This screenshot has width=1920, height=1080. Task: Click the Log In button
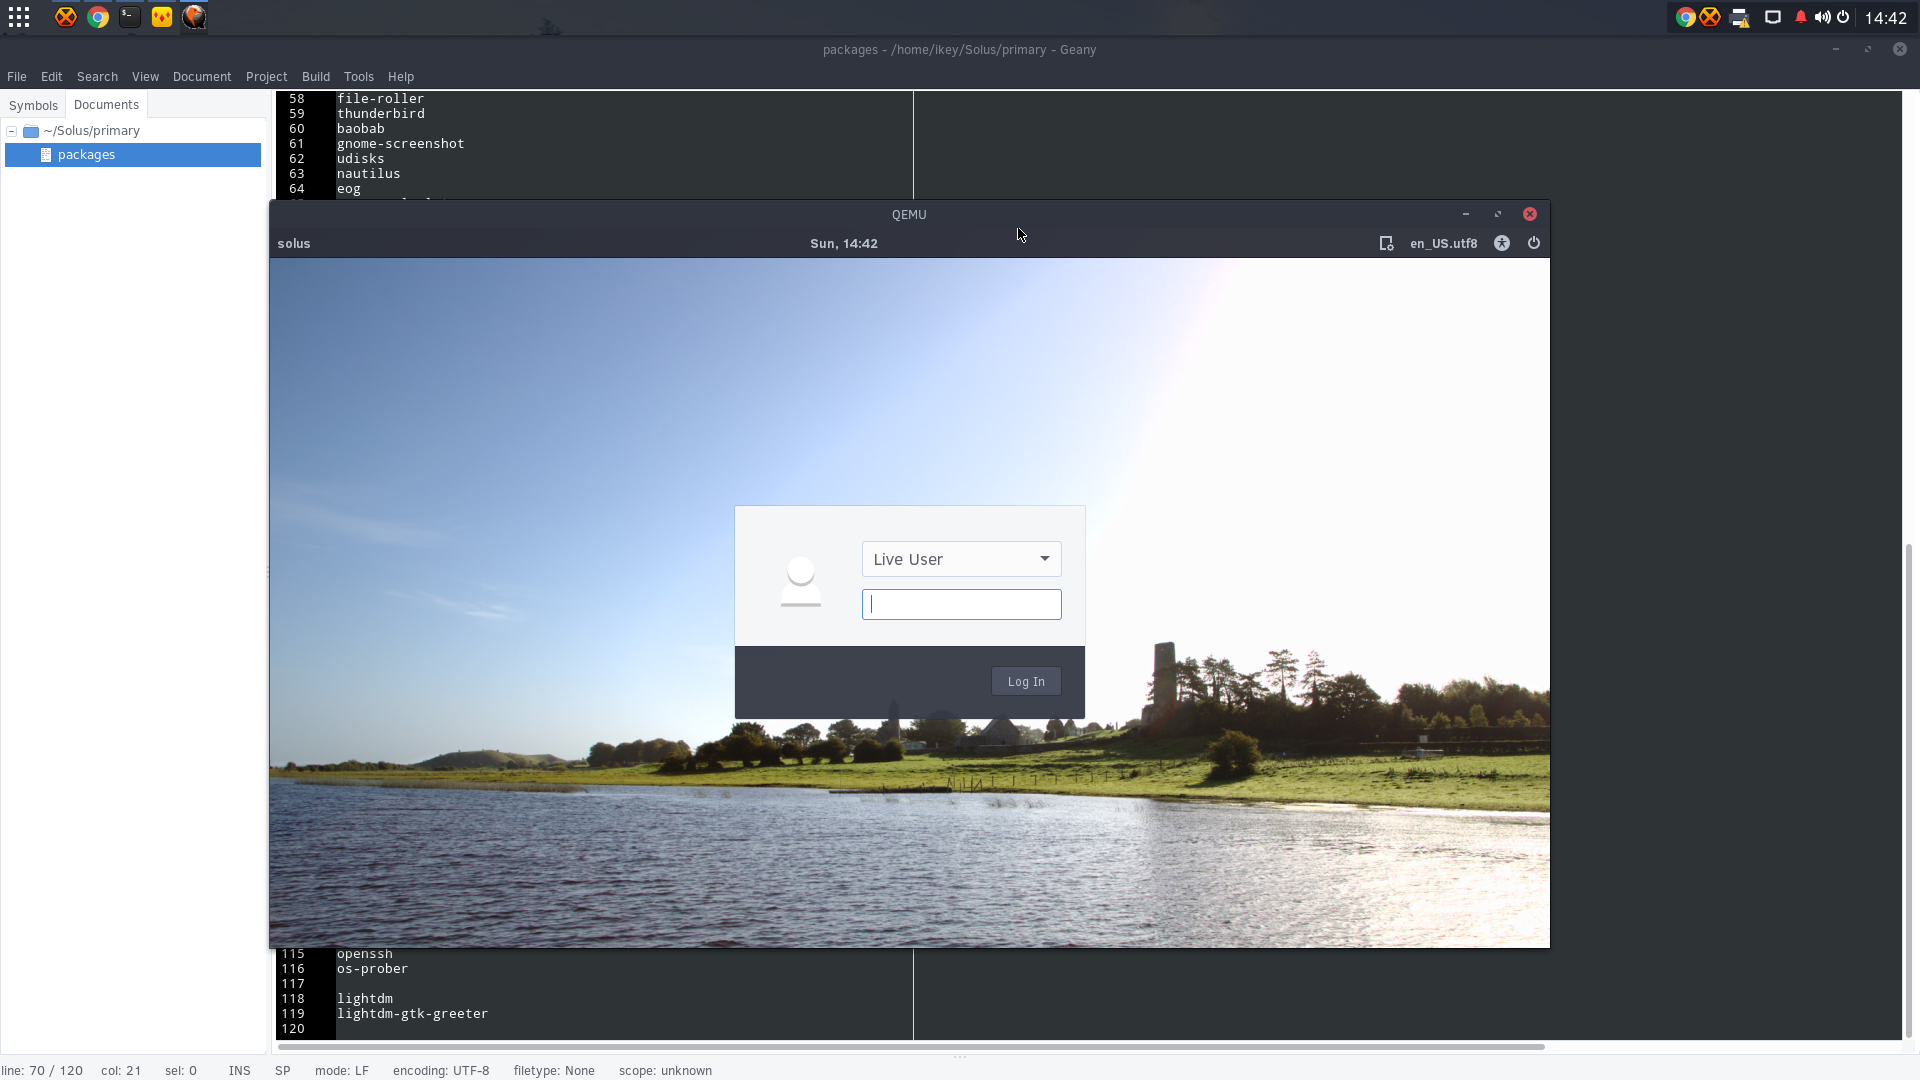[x=1026, y=681]
